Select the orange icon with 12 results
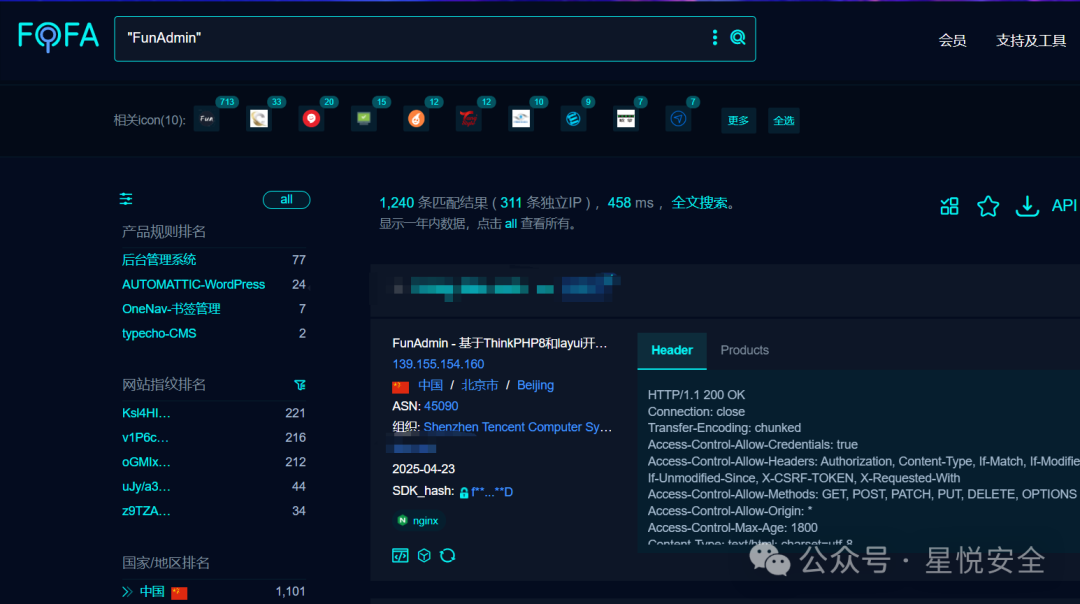1080x604 pixels. click(416, 119)
